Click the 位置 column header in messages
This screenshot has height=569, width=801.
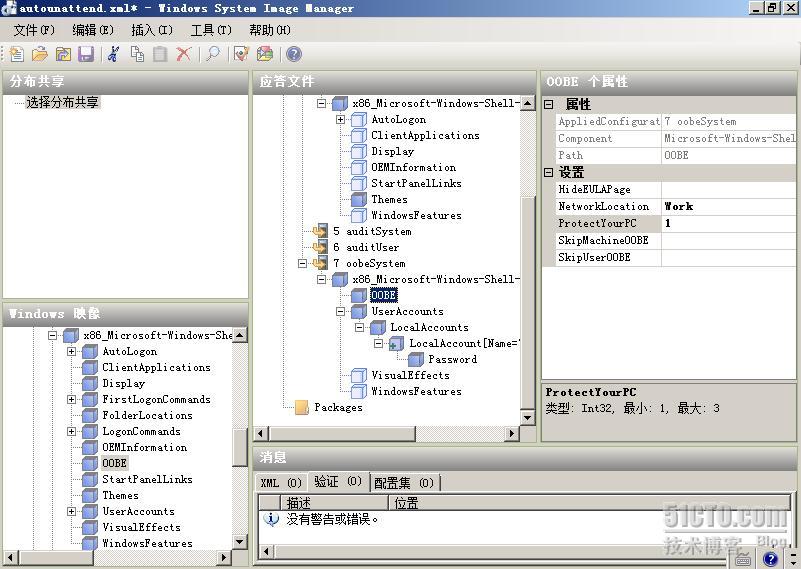(x=590, y=503)
